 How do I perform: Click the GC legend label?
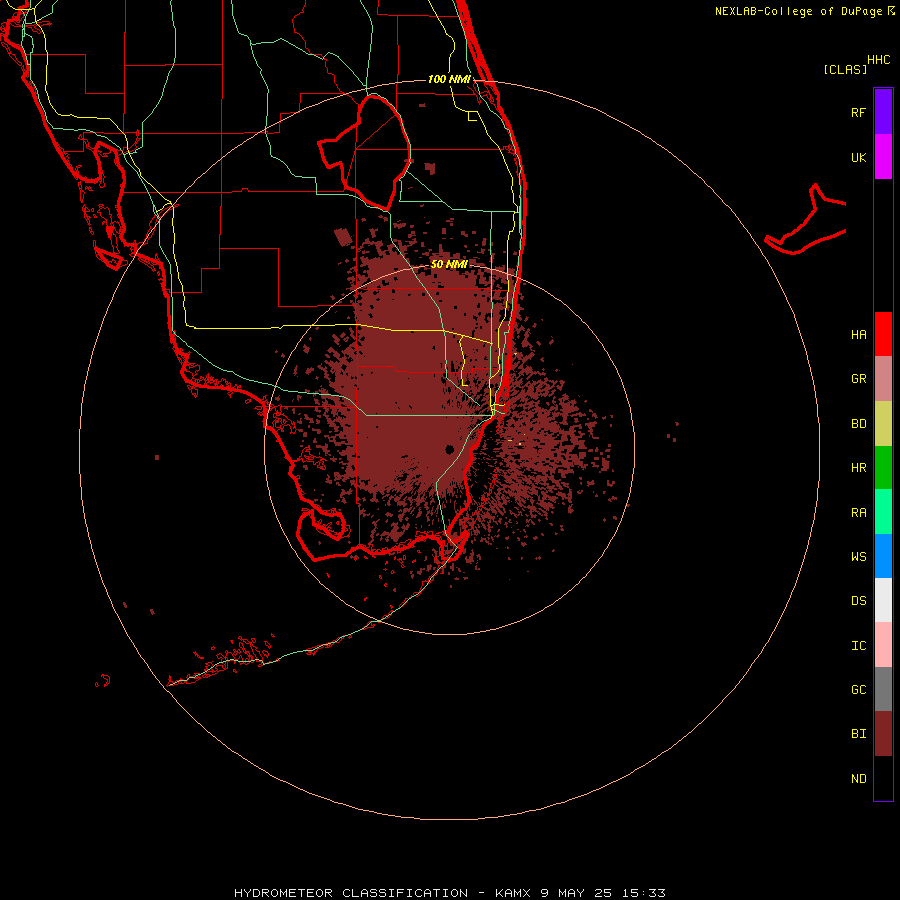858,690
